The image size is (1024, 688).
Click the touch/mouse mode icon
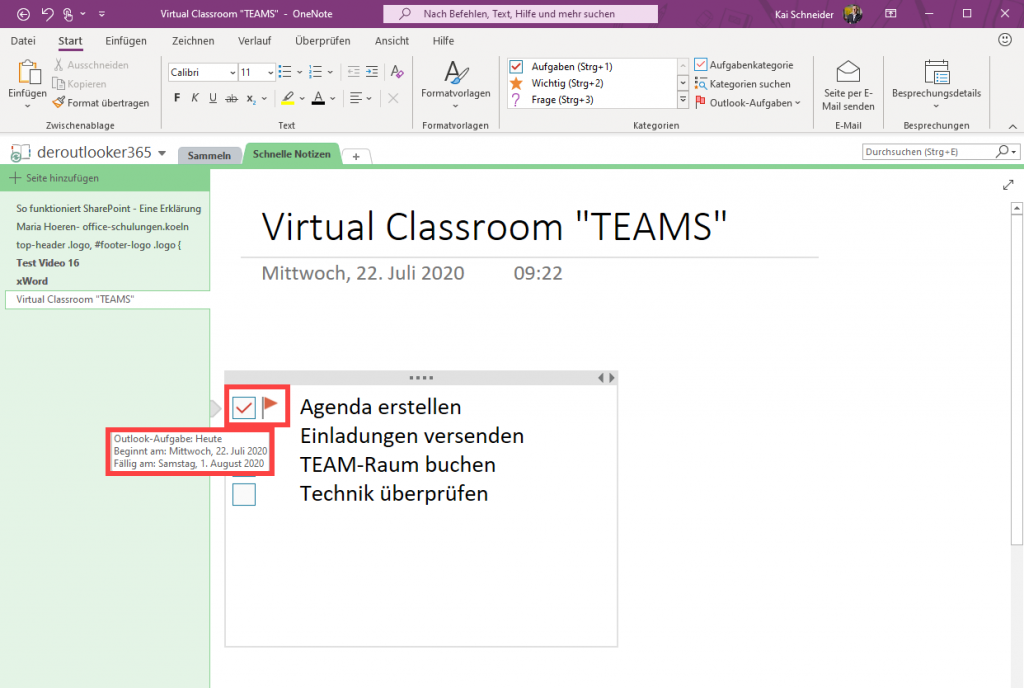(68, 14)
